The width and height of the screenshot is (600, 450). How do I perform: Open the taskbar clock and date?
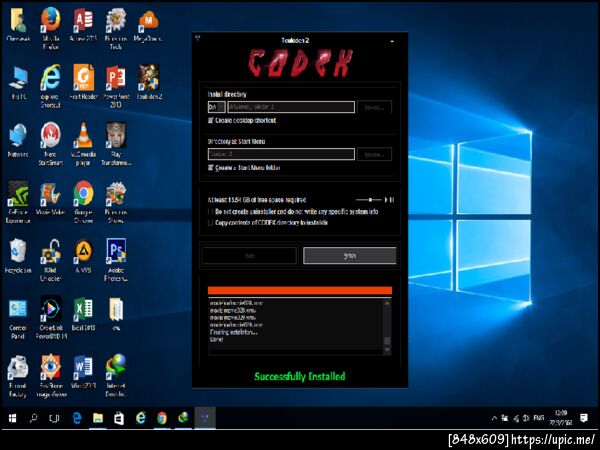561,418
